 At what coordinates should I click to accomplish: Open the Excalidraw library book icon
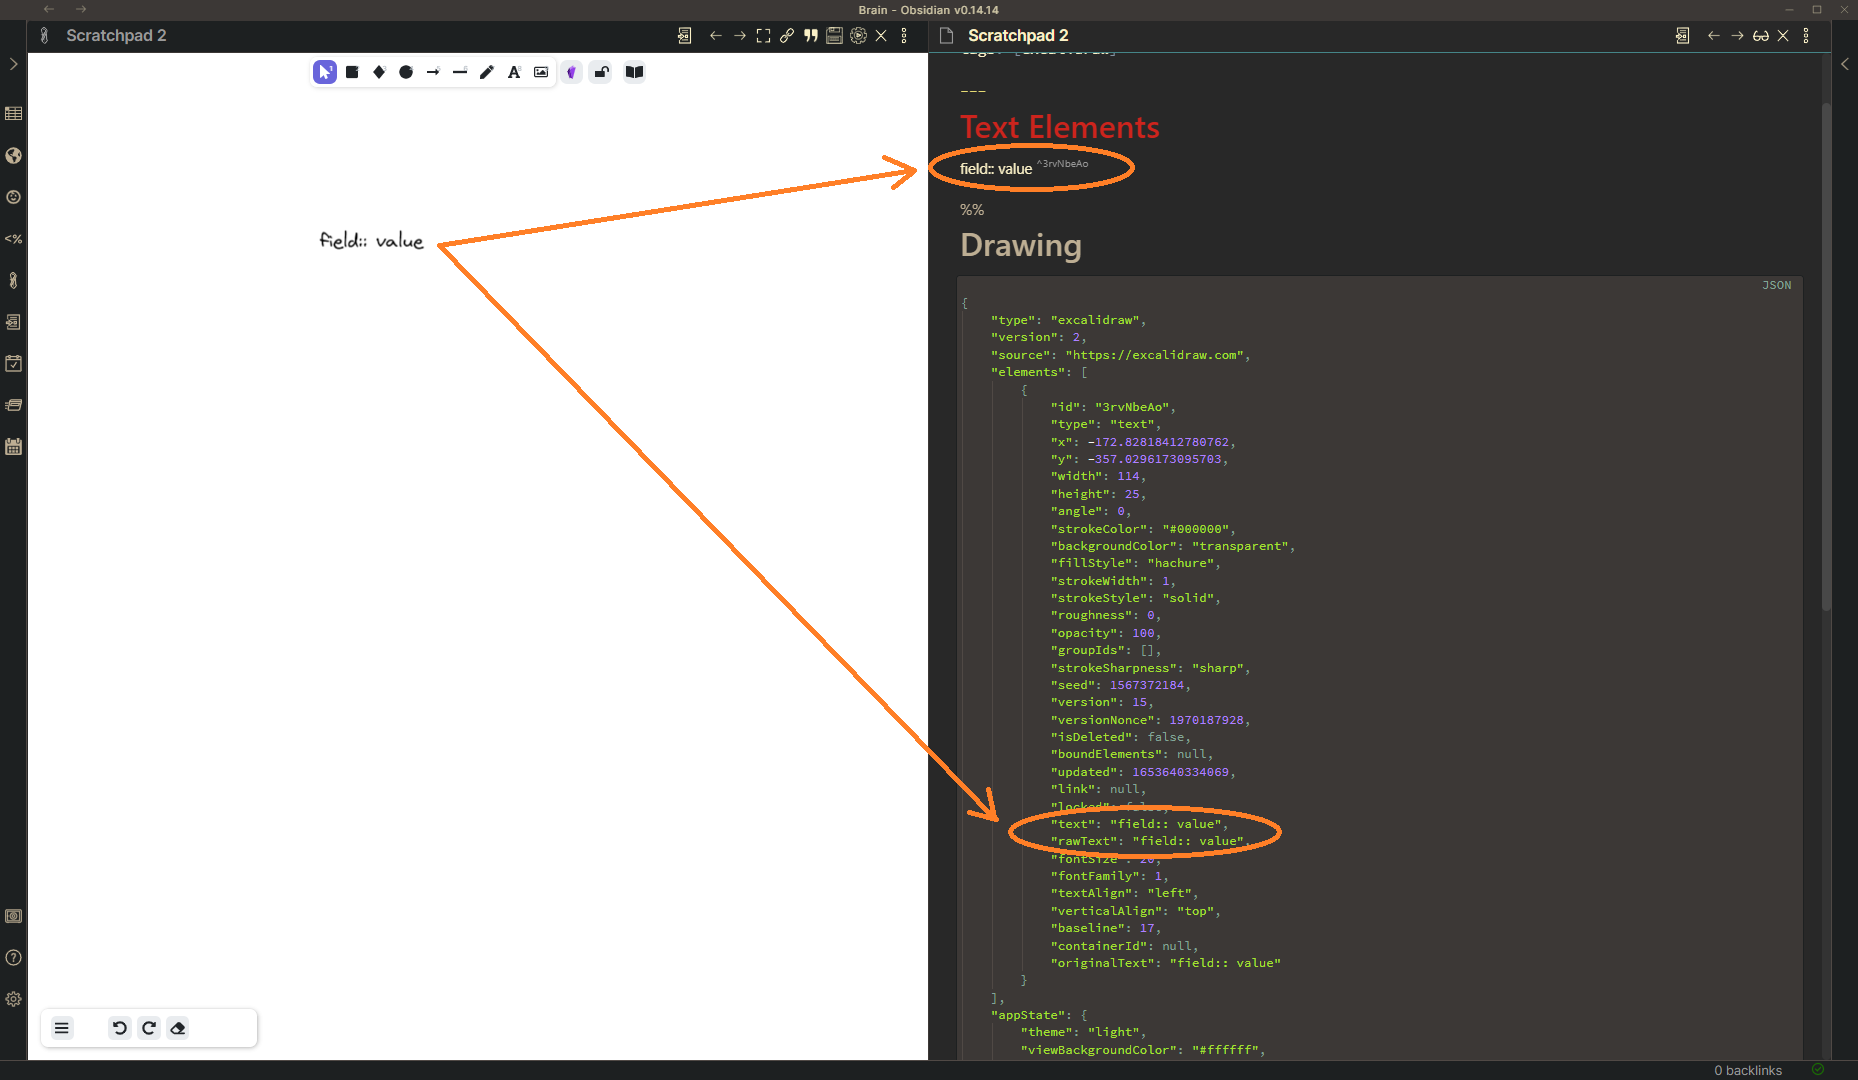[634, 72]
